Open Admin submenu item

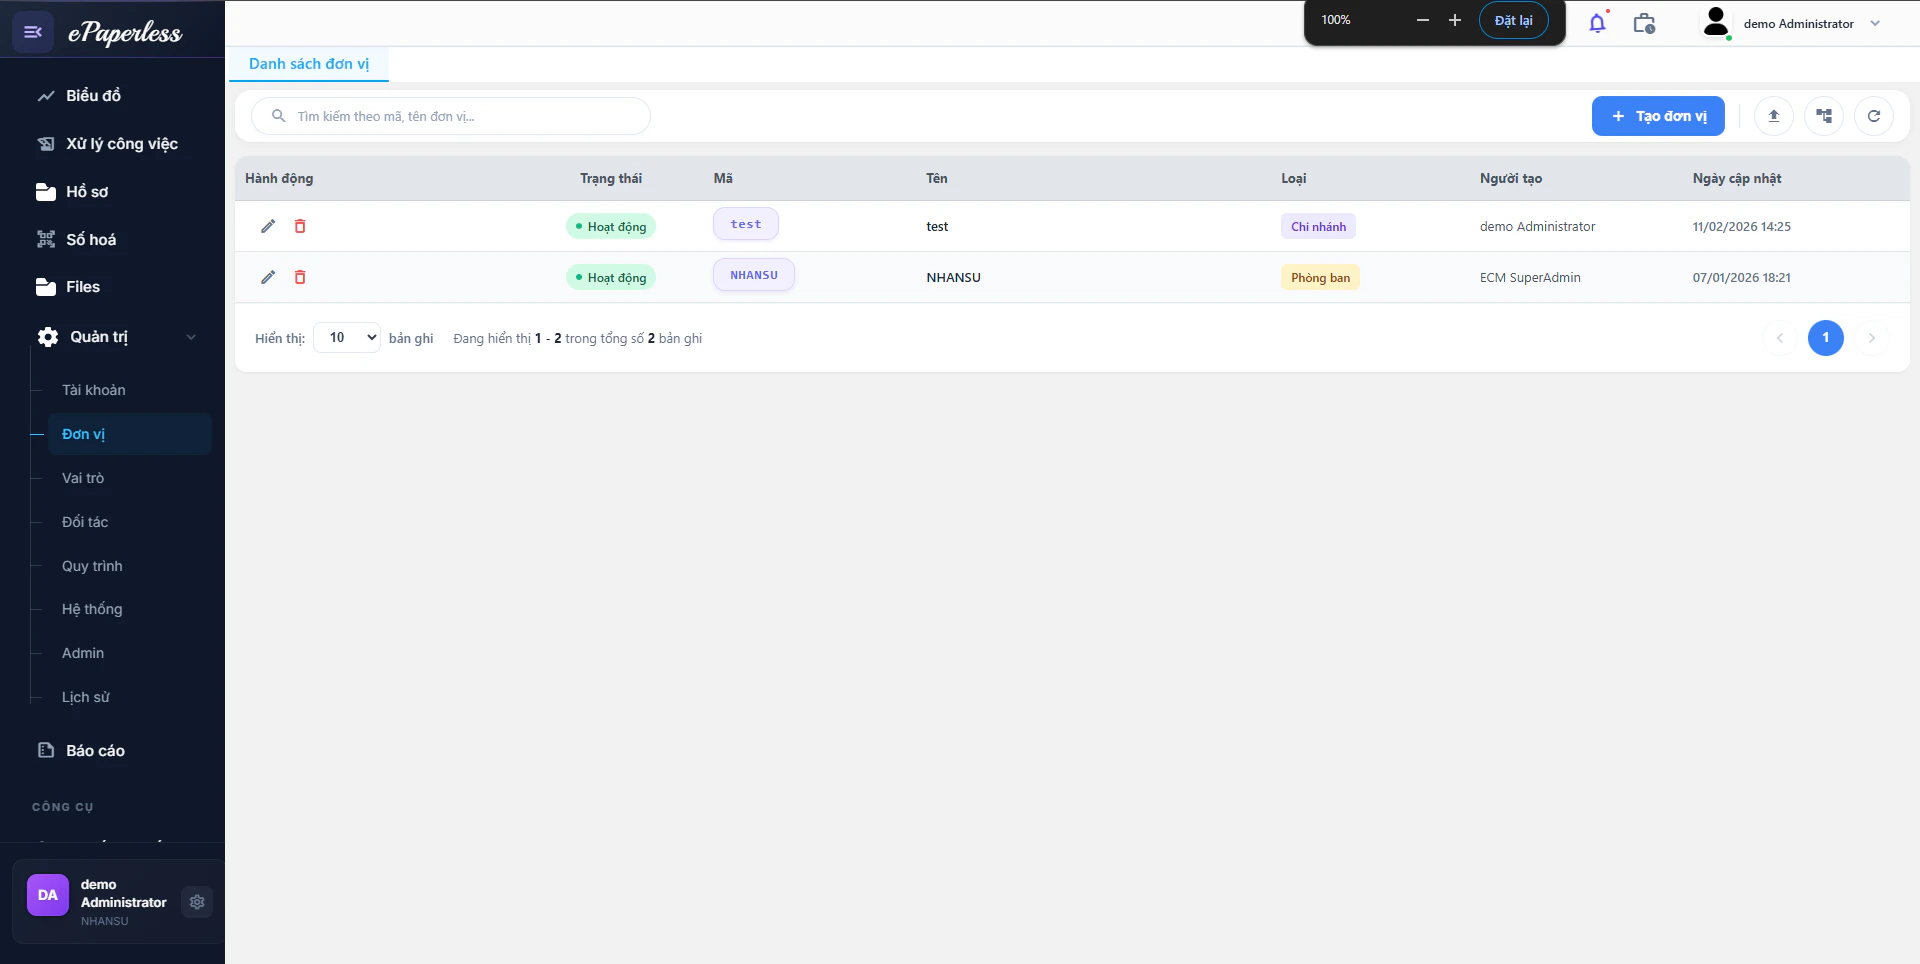(x=83, y=653)
